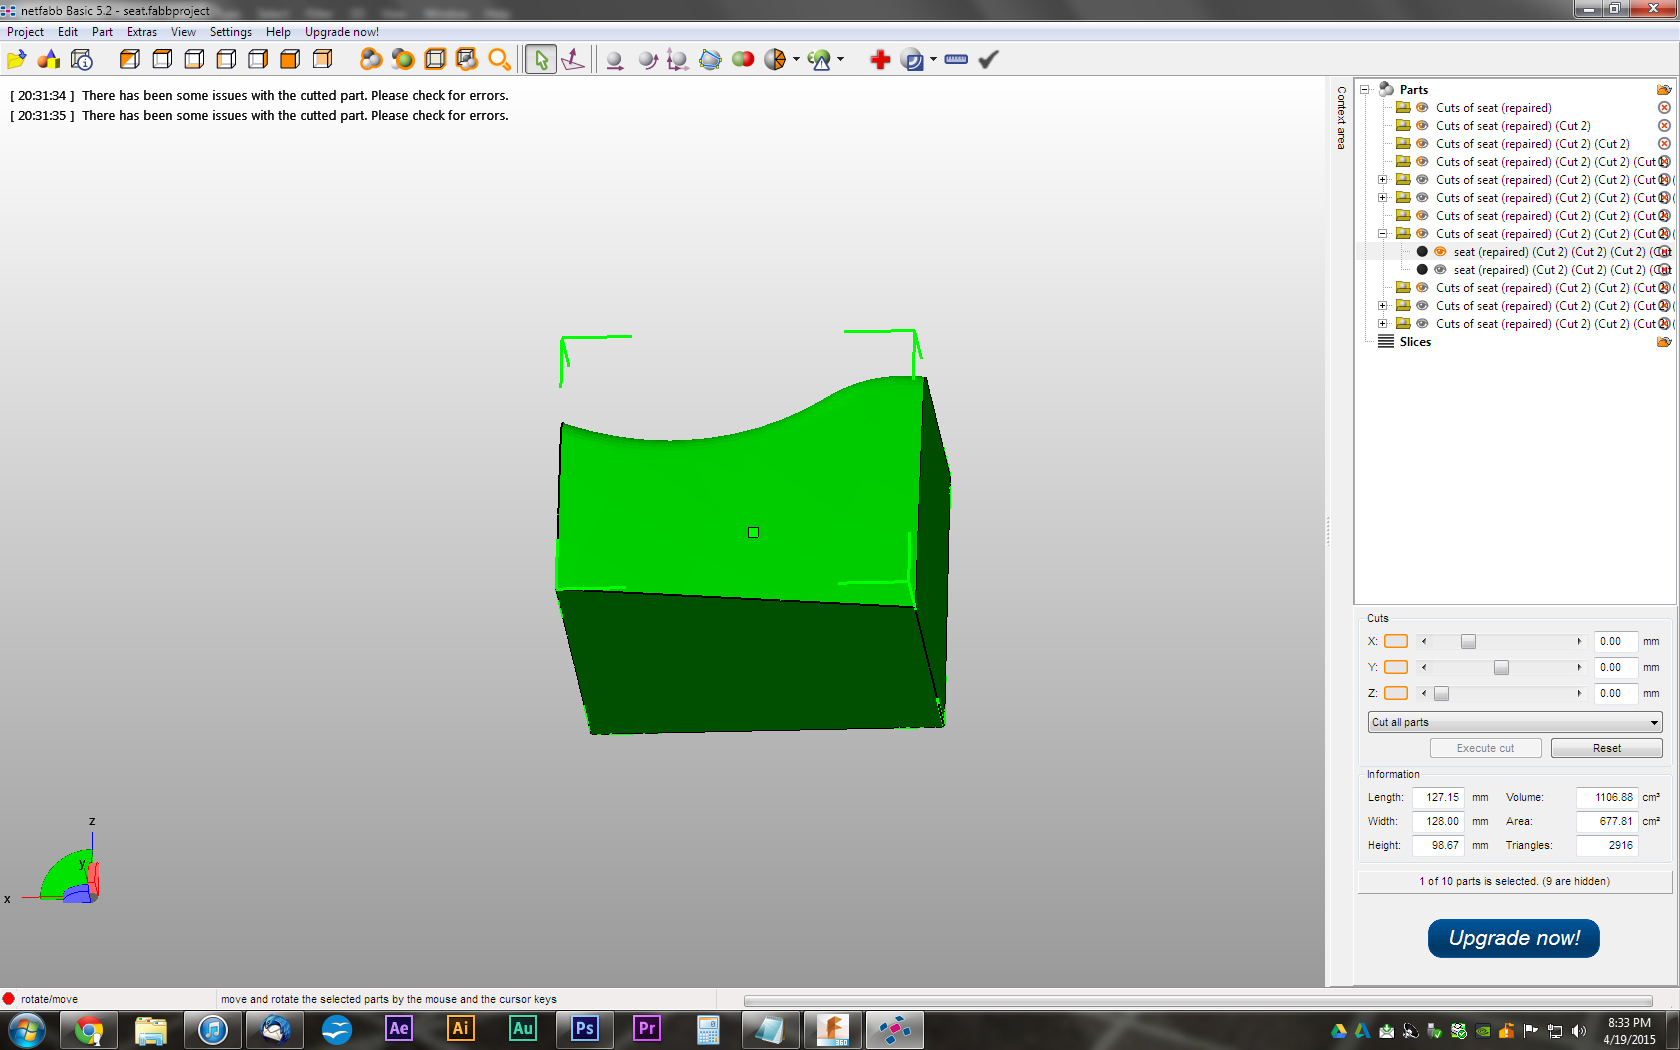Click the orange magnifier zoom icon
Viewport: 1680px width, 1050px height.
click(x=499, y=60)
